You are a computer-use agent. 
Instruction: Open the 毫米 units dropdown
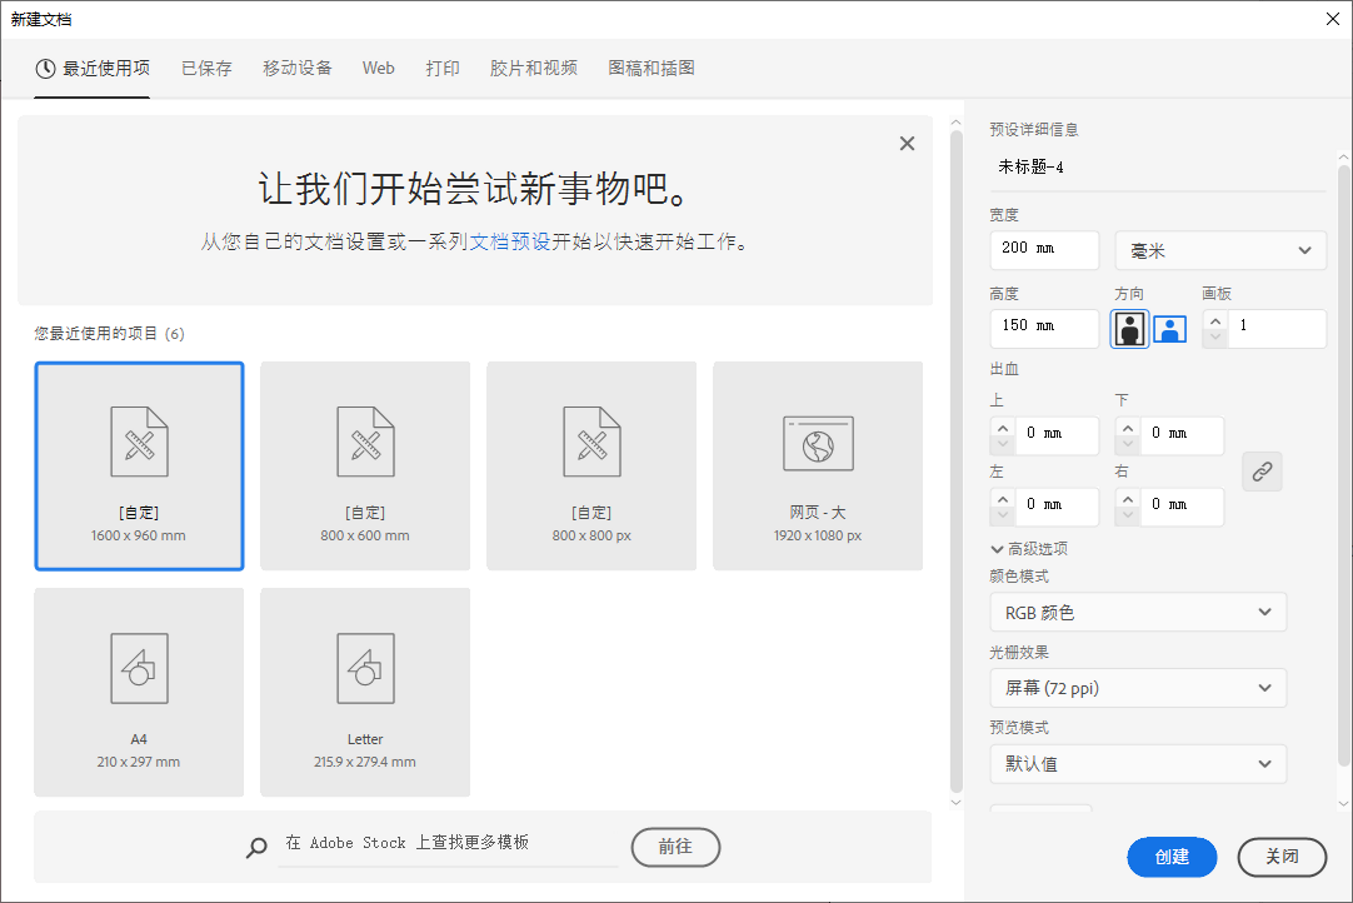(x=1221, y=250)
